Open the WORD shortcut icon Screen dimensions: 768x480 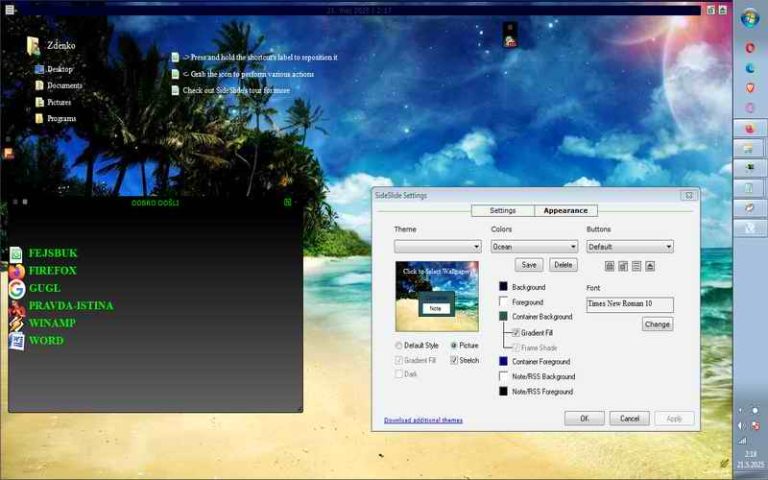click(x=17, y=341)
